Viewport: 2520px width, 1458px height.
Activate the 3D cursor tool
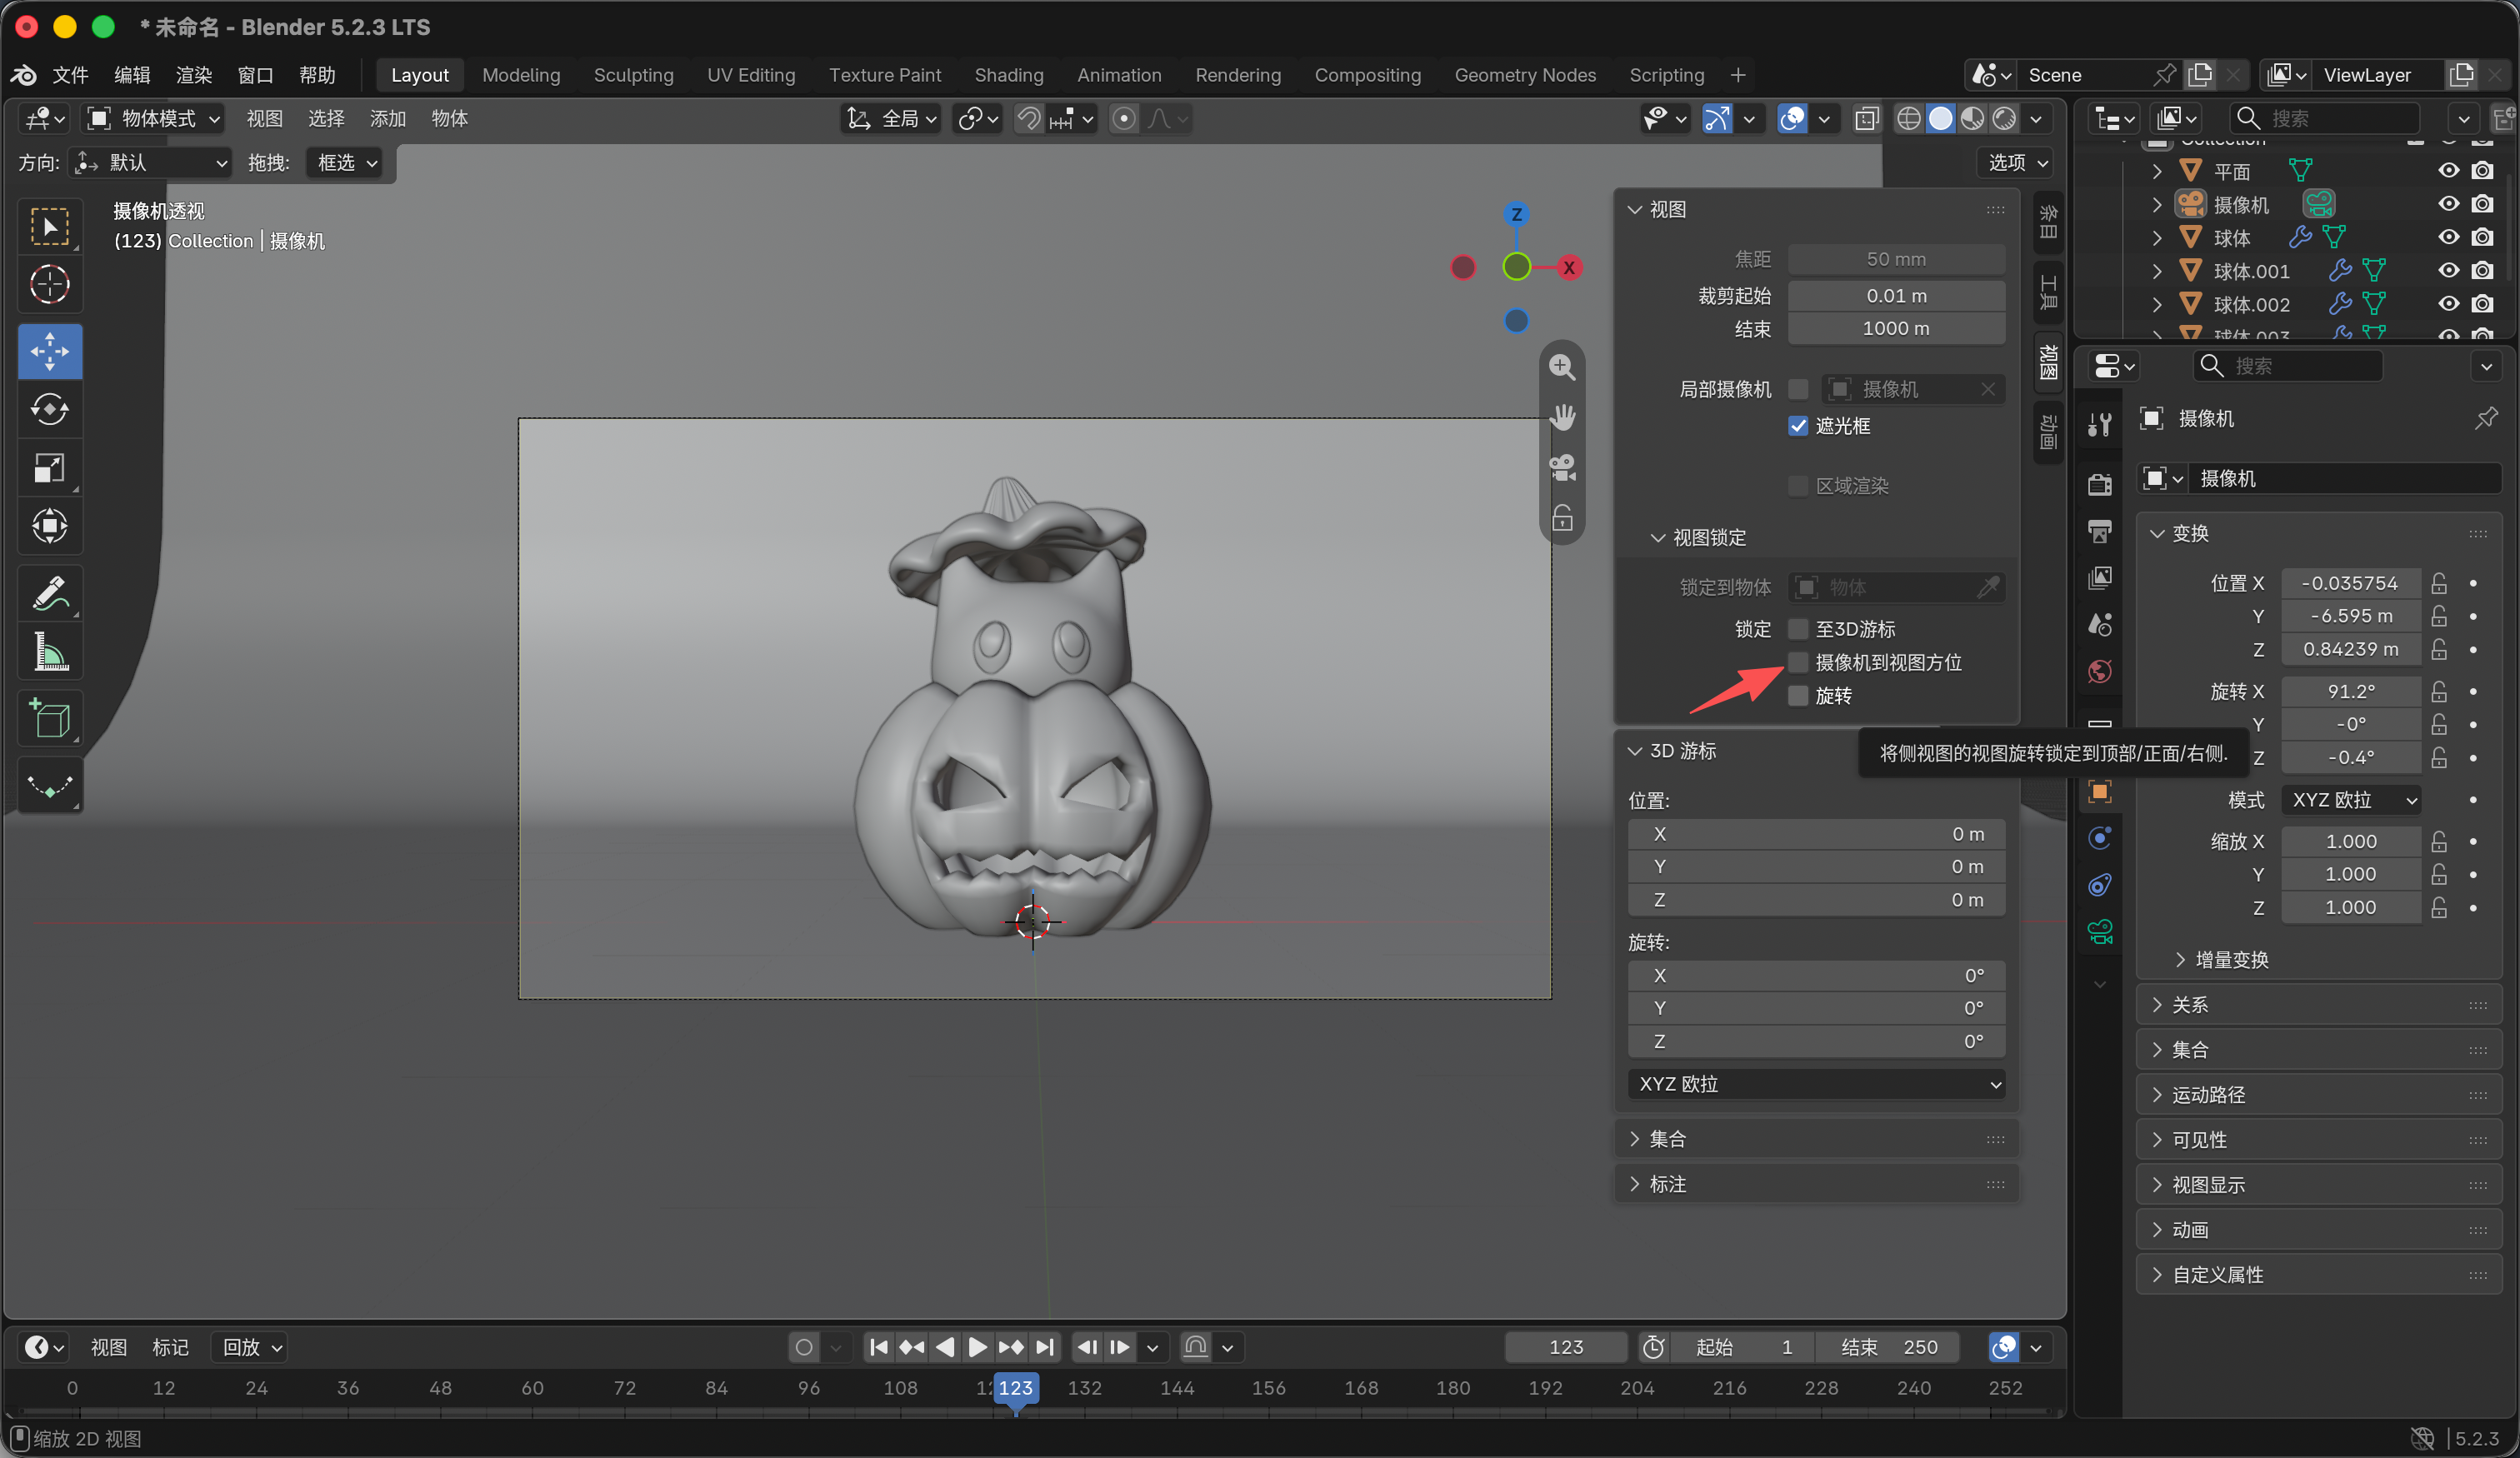tap(49, 285)
